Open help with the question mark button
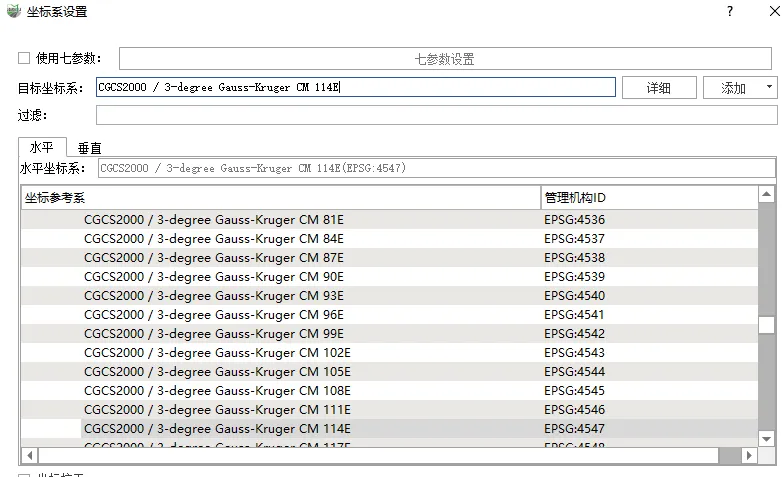Viewport: 782px width, 477px height. (x=730, y=12)
